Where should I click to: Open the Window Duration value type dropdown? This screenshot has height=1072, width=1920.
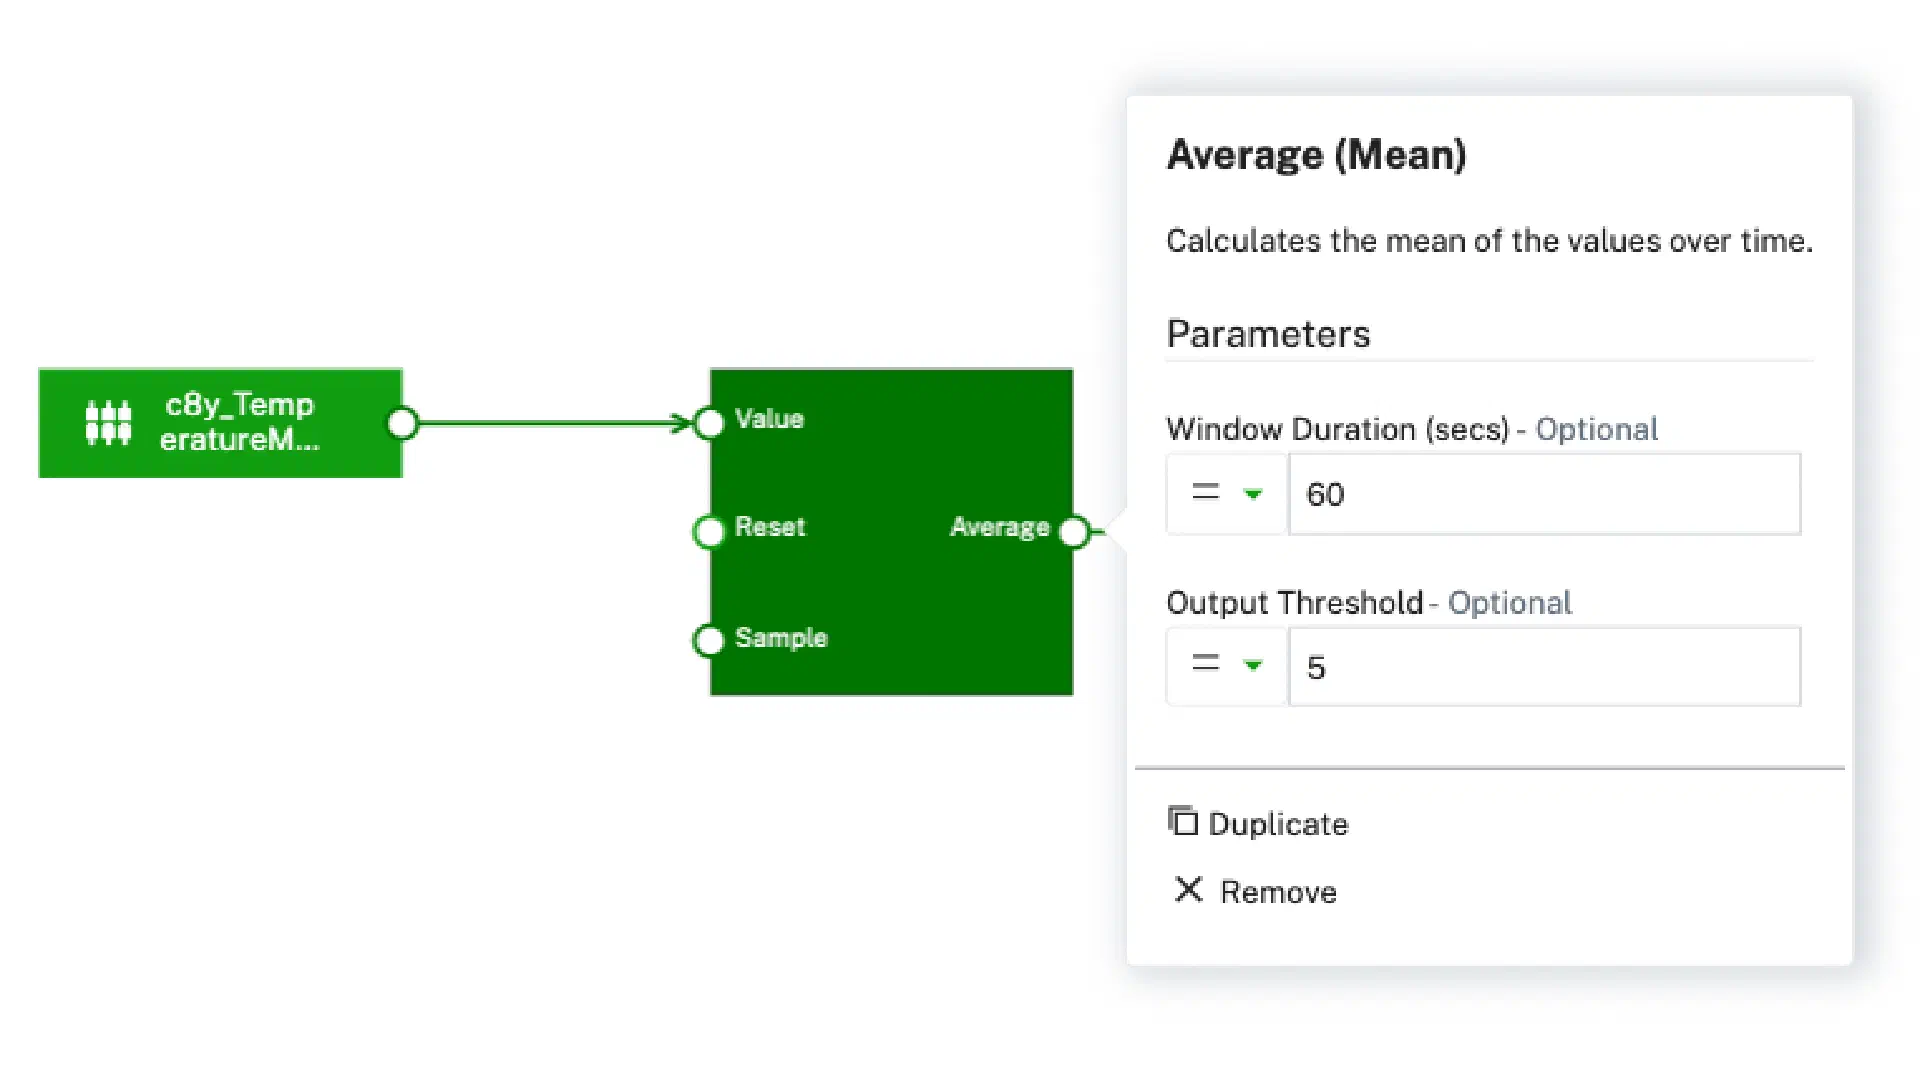point(1226,494)
